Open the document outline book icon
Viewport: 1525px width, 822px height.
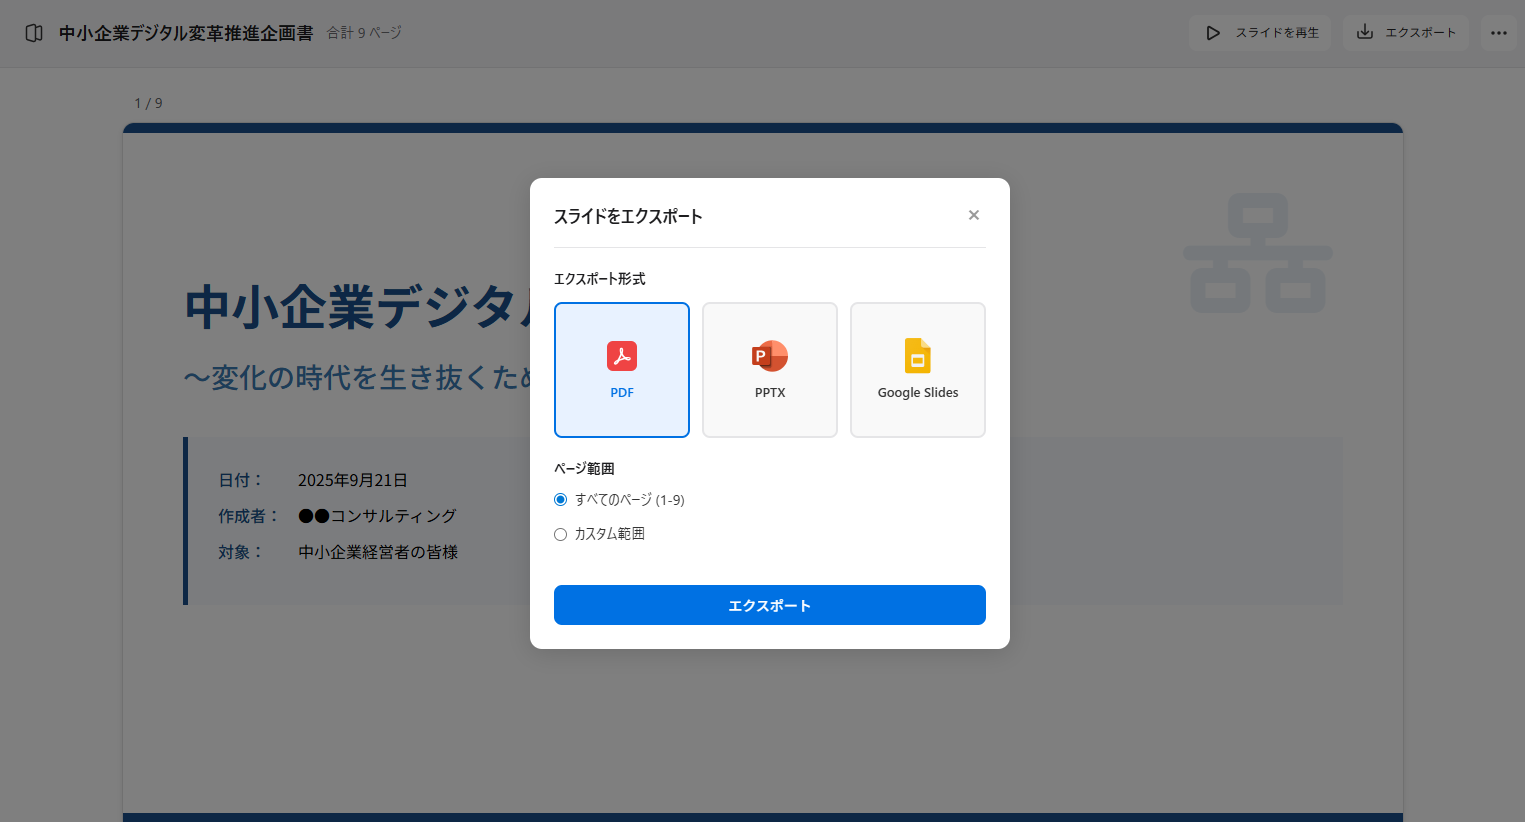point(33,32)
